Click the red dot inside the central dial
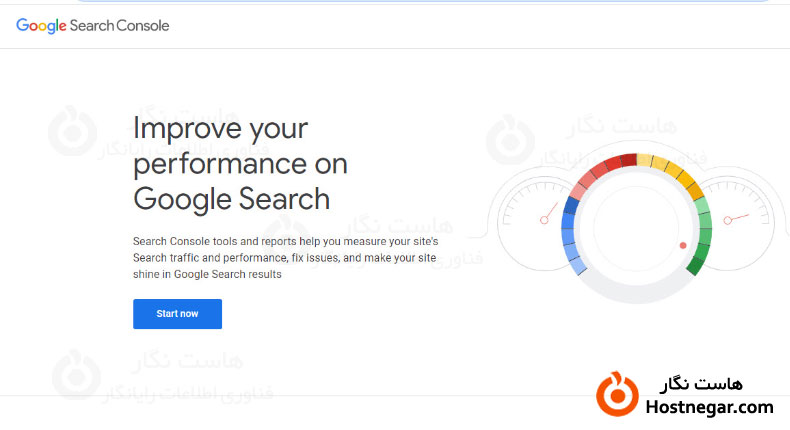Image resolution: width=790 pixels, height=430 pixels. [683, 245]
